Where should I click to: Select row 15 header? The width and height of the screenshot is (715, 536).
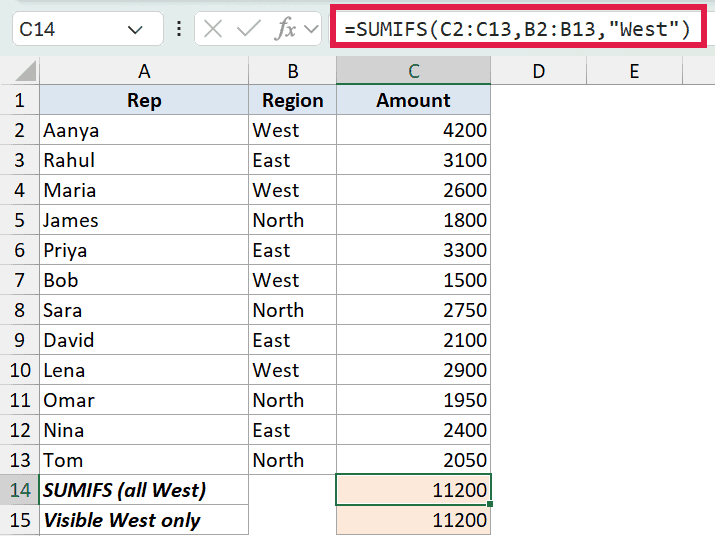point(20,520)
